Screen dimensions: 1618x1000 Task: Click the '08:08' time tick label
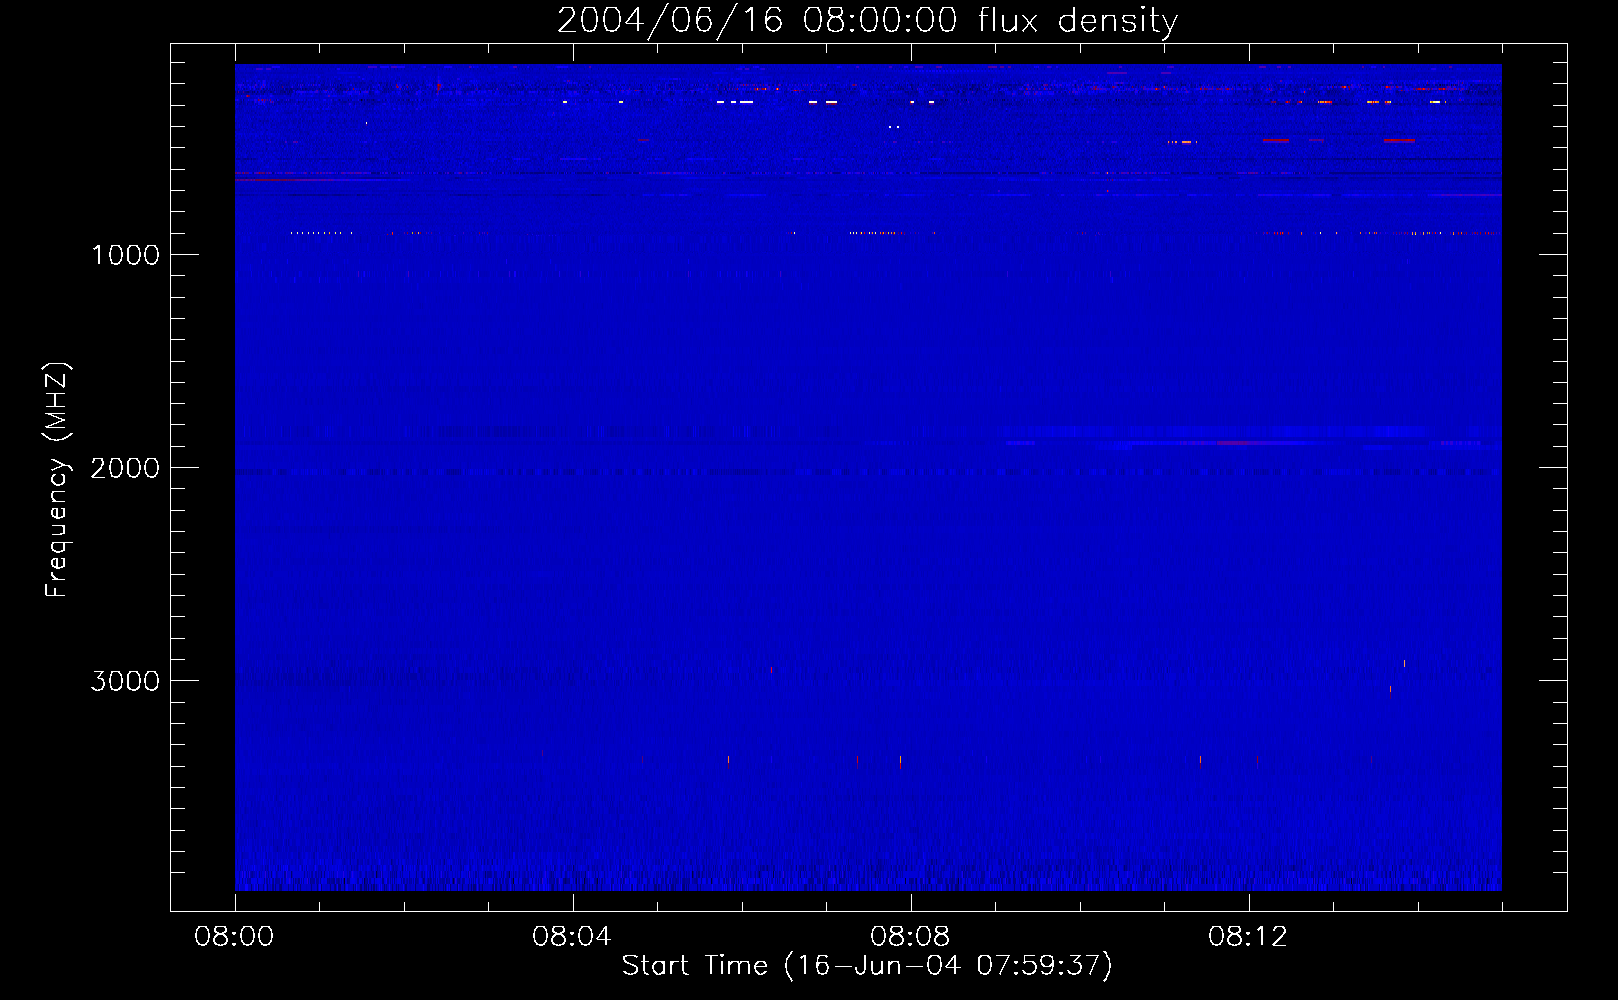[x=910, y=937]
